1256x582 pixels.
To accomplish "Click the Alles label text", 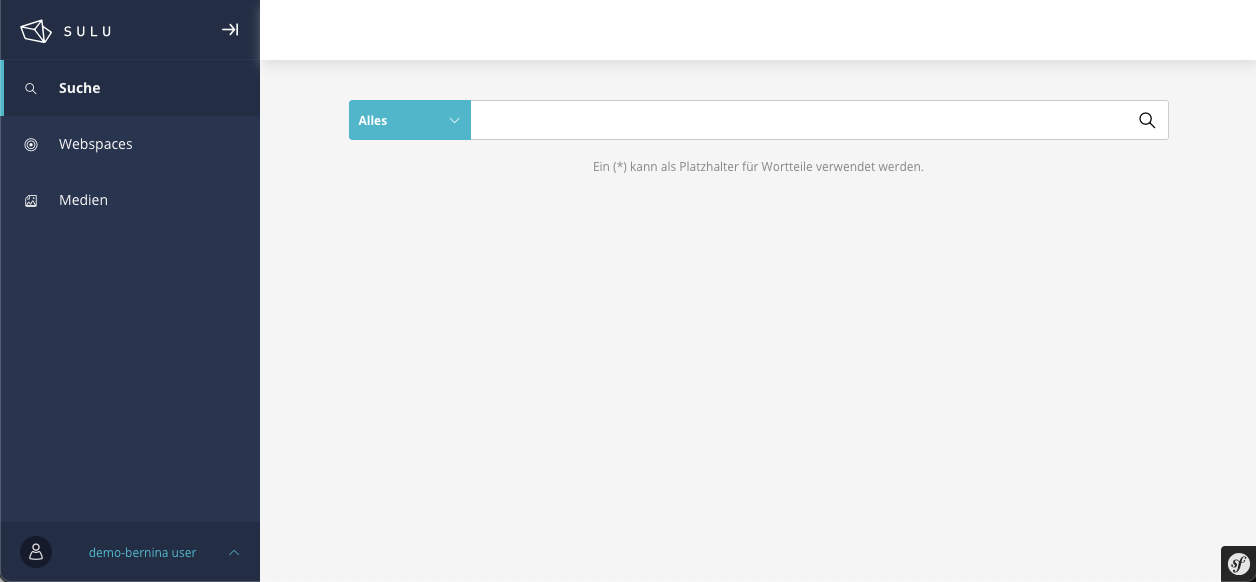I will [x=373, y=120].
